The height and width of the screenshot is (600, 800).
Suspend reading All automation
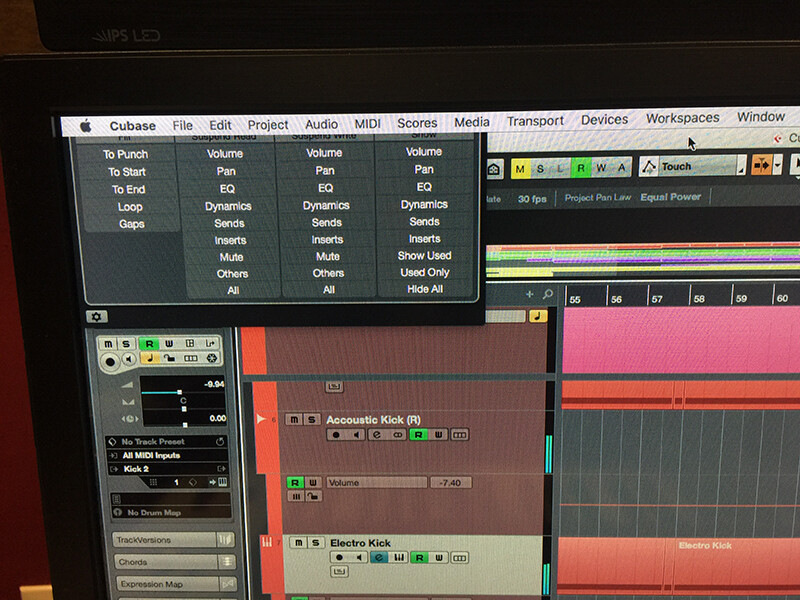(233, 290)
